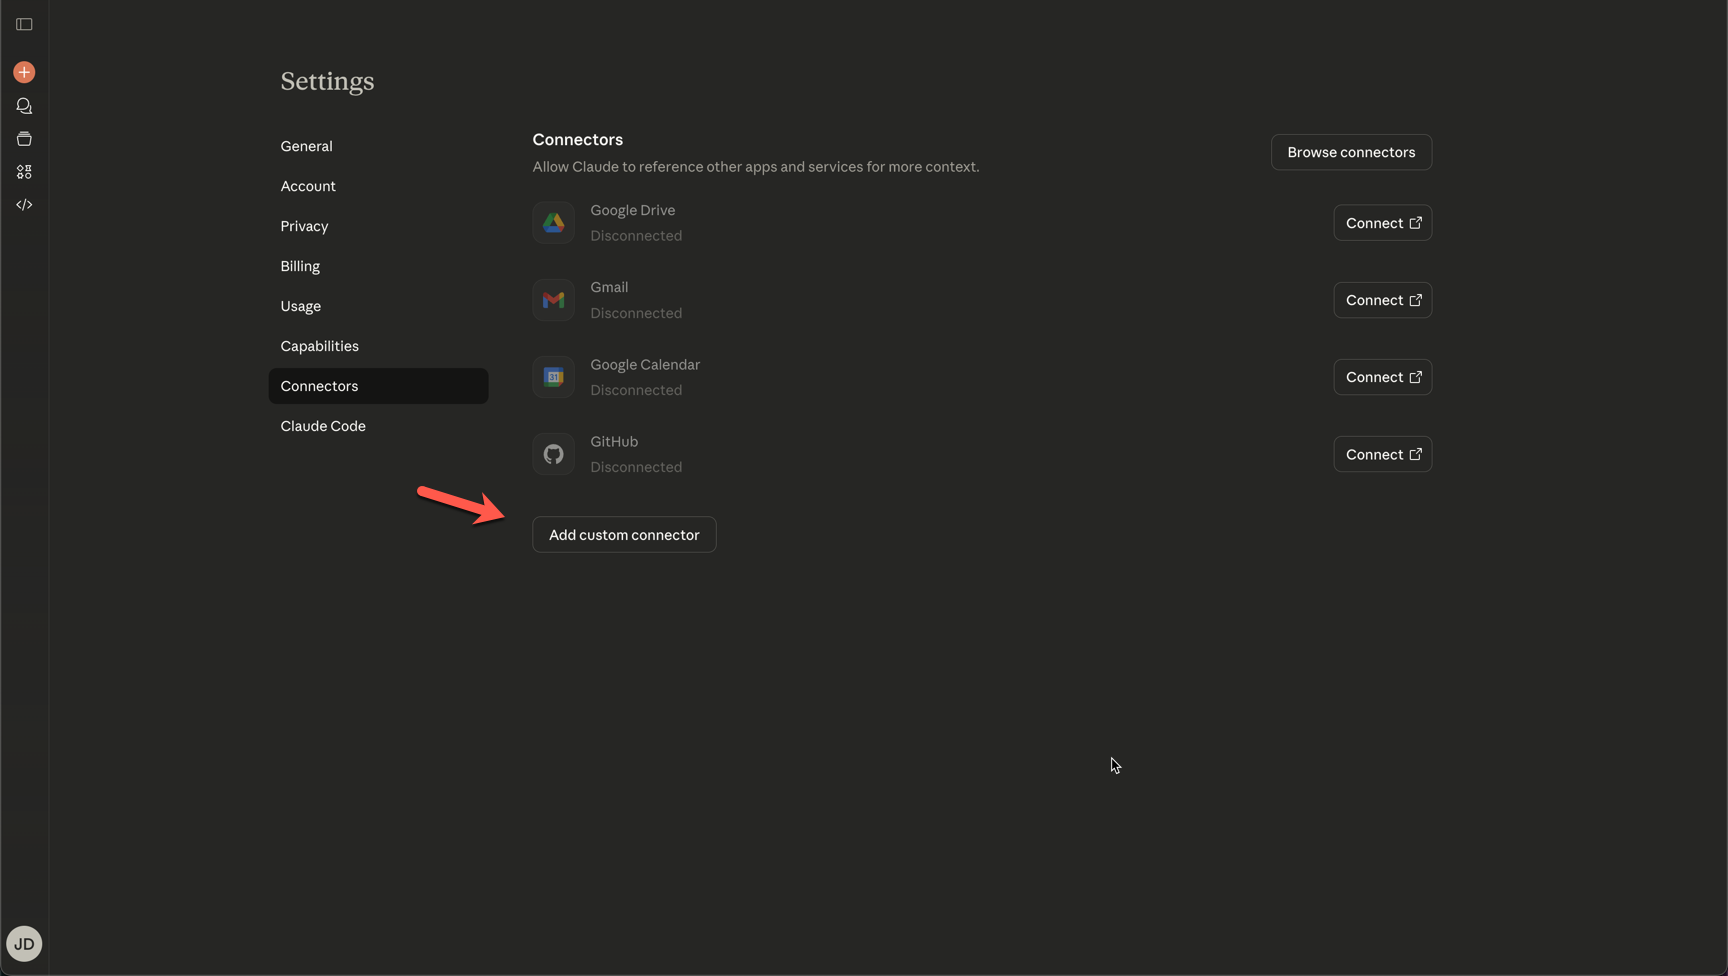1728x976 pixels.
Task: Open Claude Code settings
Action: pyautogui.click(x=323, y=426)
